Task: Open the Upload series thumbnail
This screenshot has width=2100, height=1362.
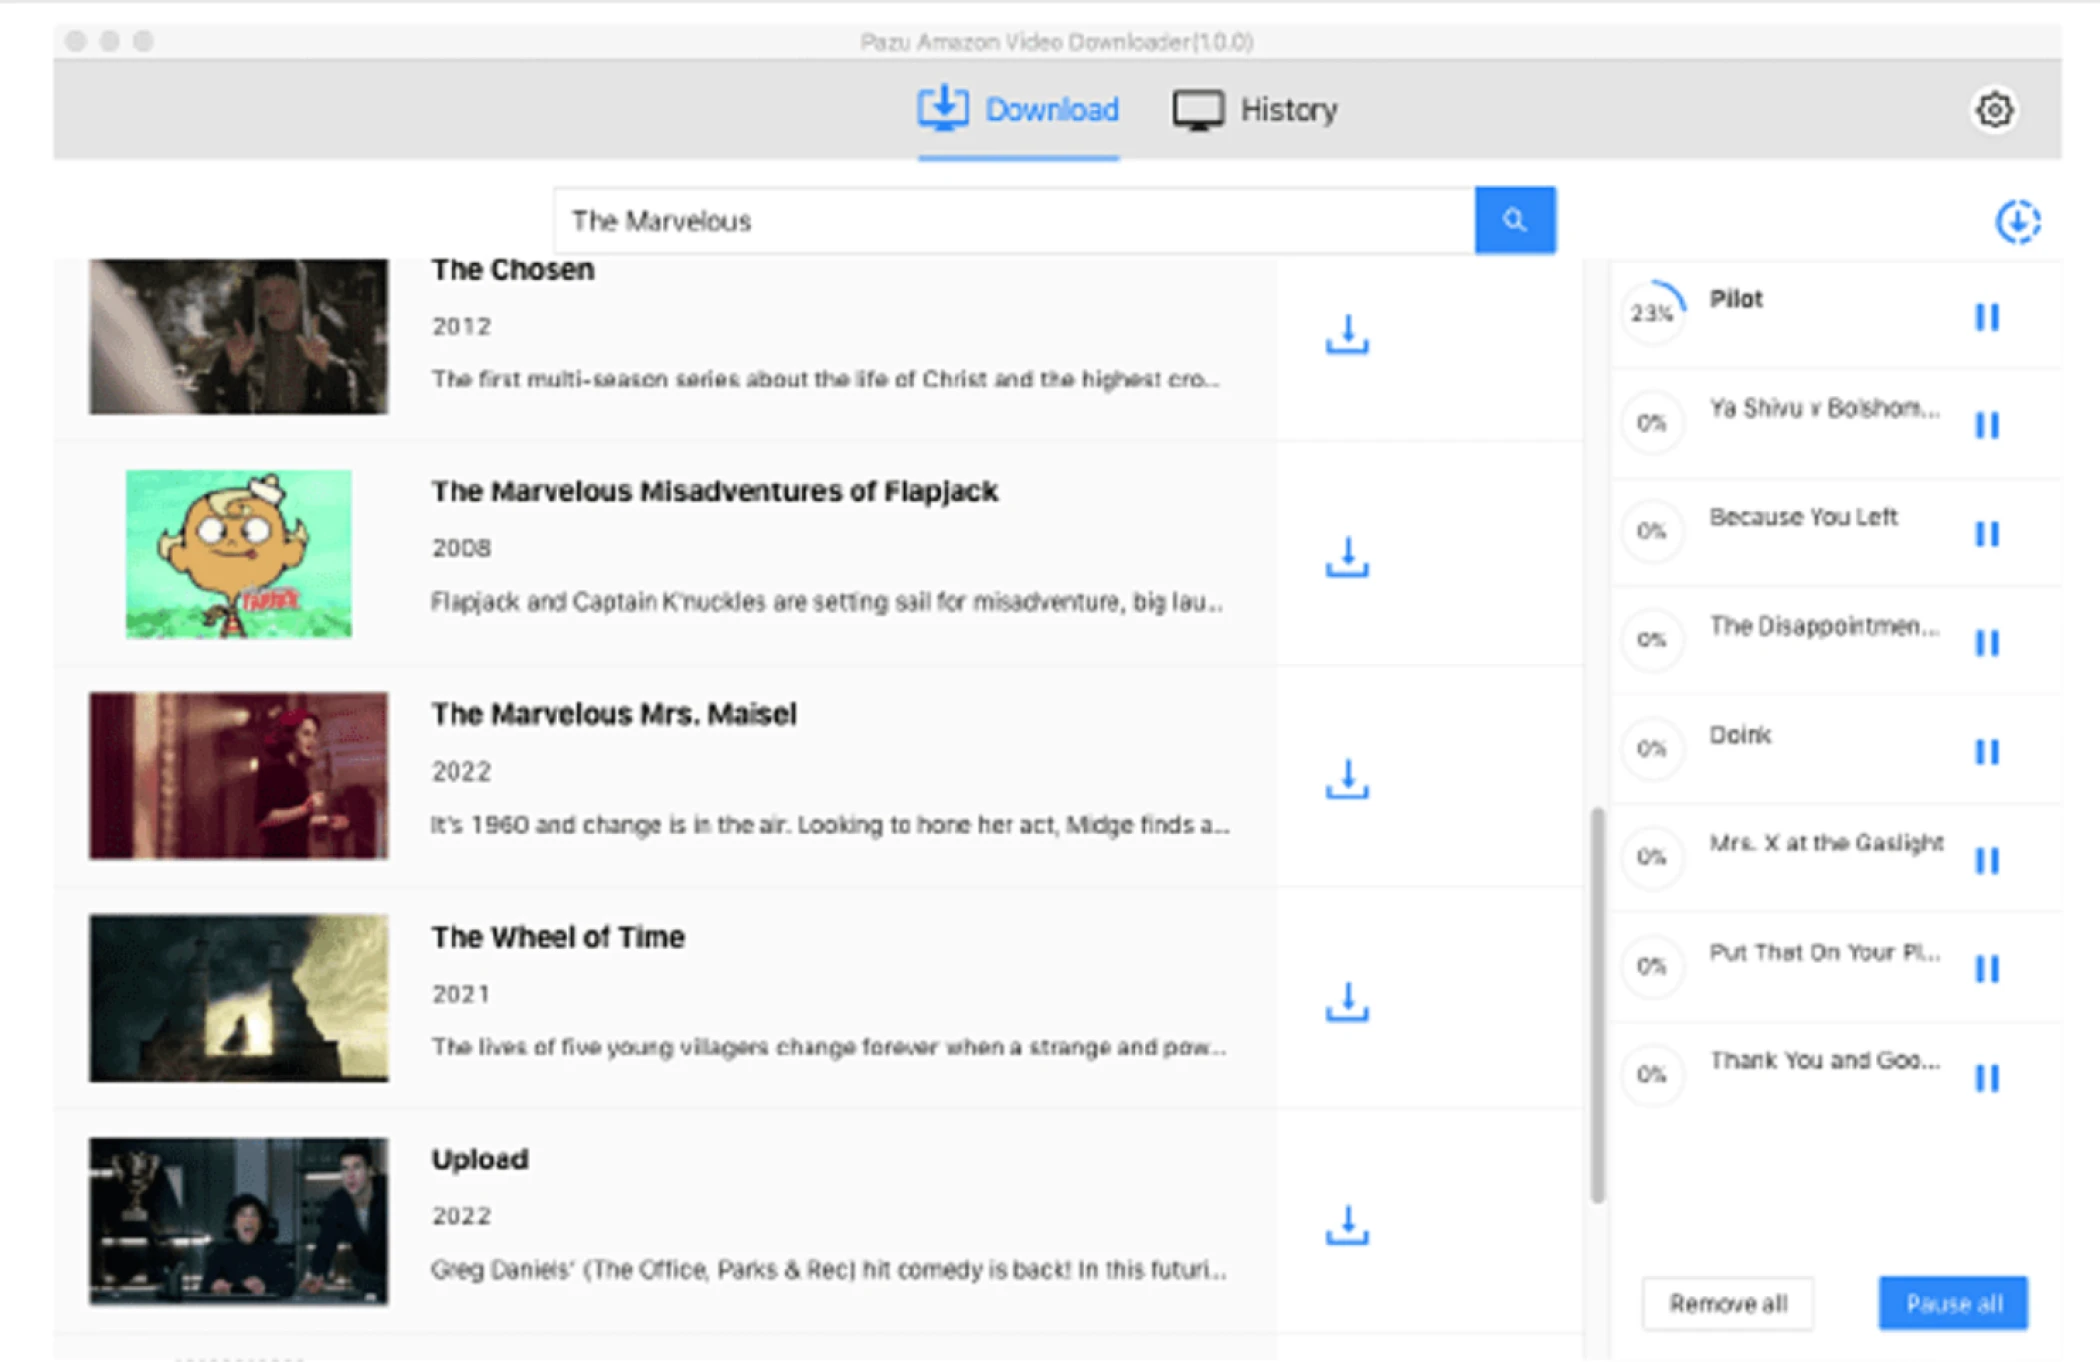Action: 238,1220
